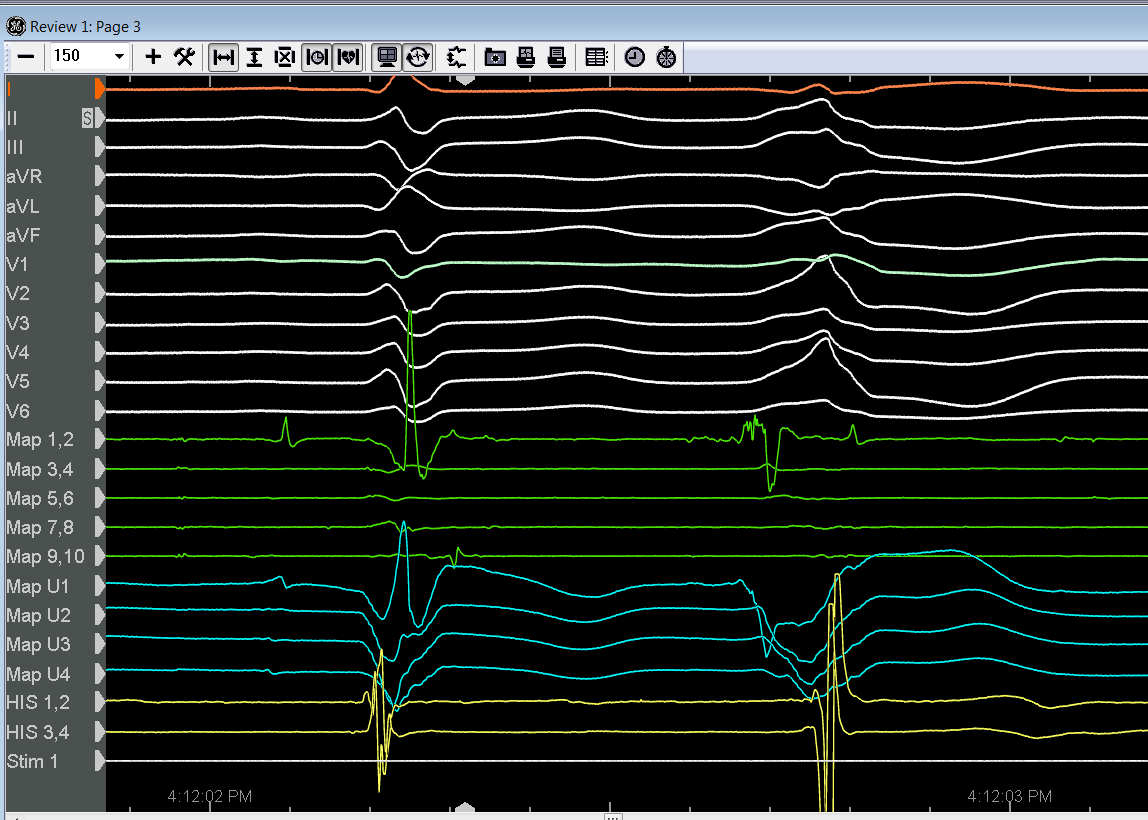This screenshot has height=820, width=1148.
Task: Select the V6 channel label
Action: [x=18, y=411]
